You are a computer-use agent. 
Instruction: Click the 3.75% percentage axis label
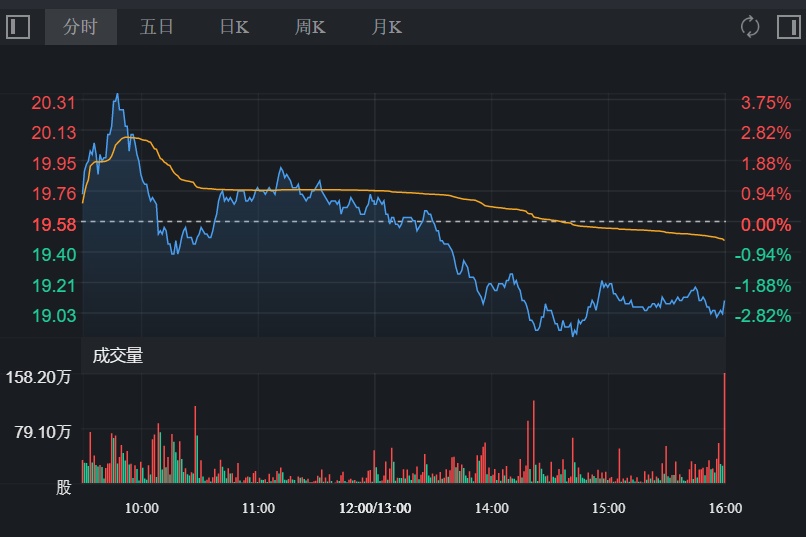765,102
